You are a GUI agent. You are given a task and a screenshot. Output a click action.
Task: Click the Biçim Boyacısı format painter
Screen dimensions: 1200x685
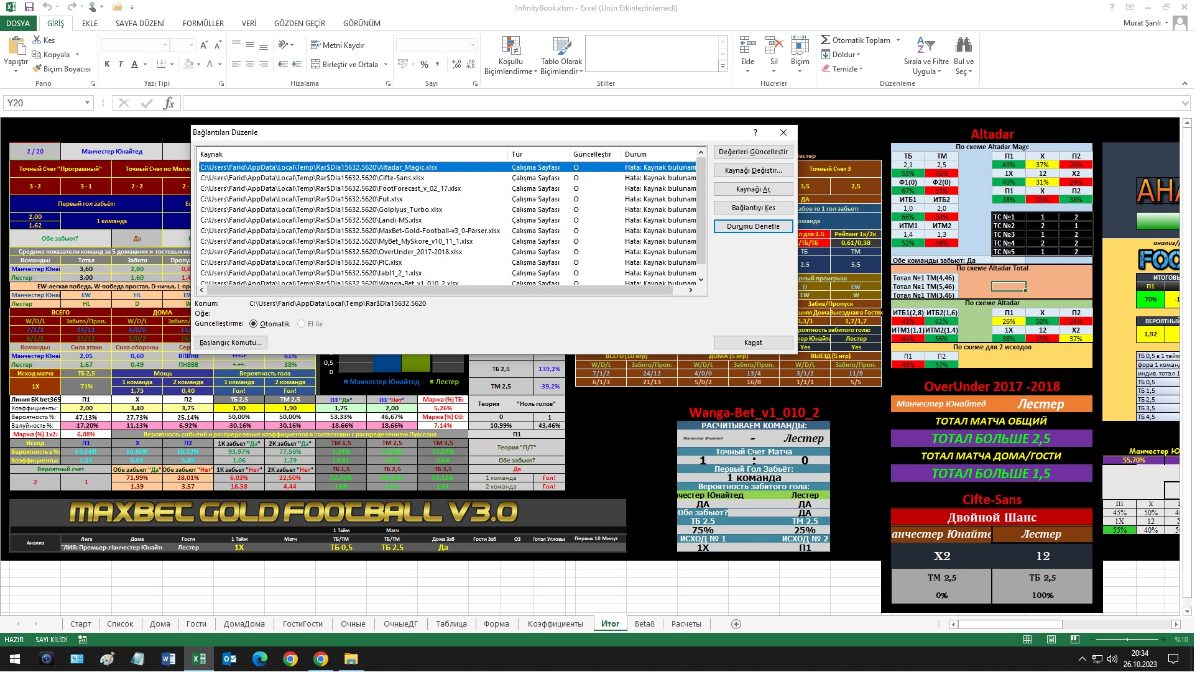pyautogui.click(x=61, y=69)
